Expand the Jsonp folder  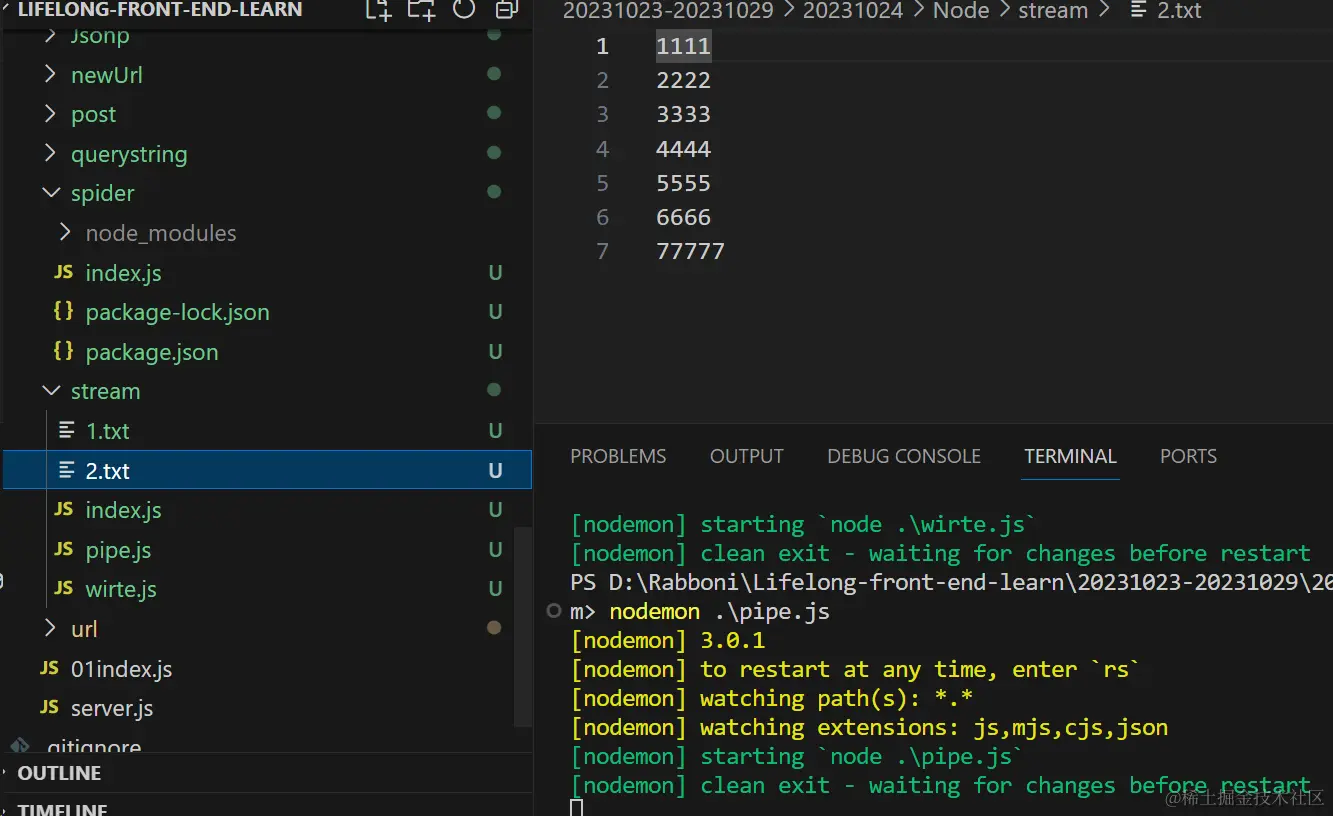[x=51, y=36]
